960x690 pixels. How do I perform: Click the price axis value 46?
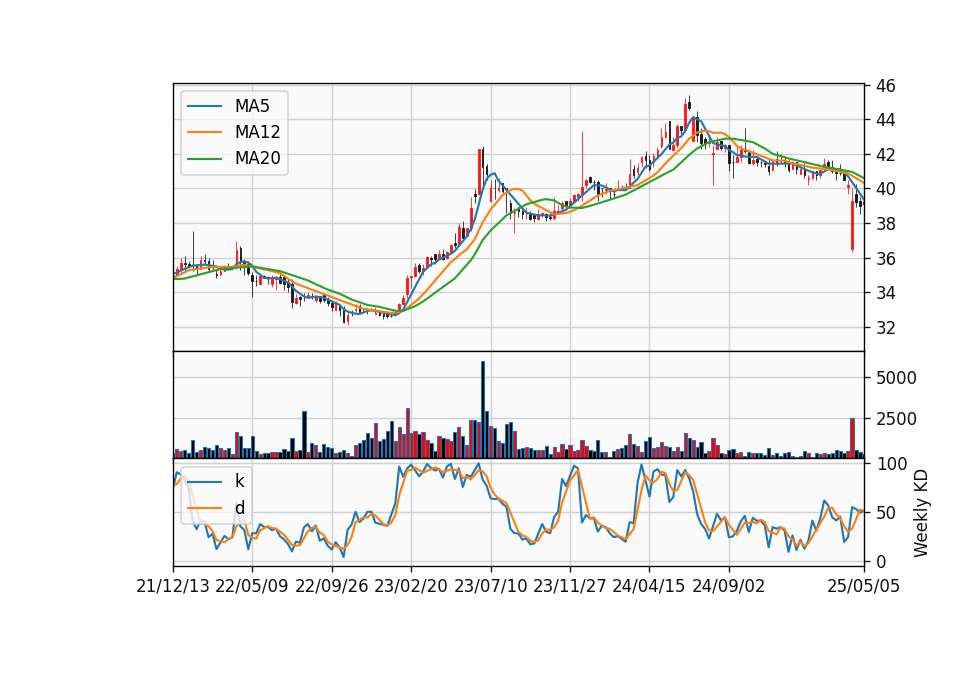(885, 86)
